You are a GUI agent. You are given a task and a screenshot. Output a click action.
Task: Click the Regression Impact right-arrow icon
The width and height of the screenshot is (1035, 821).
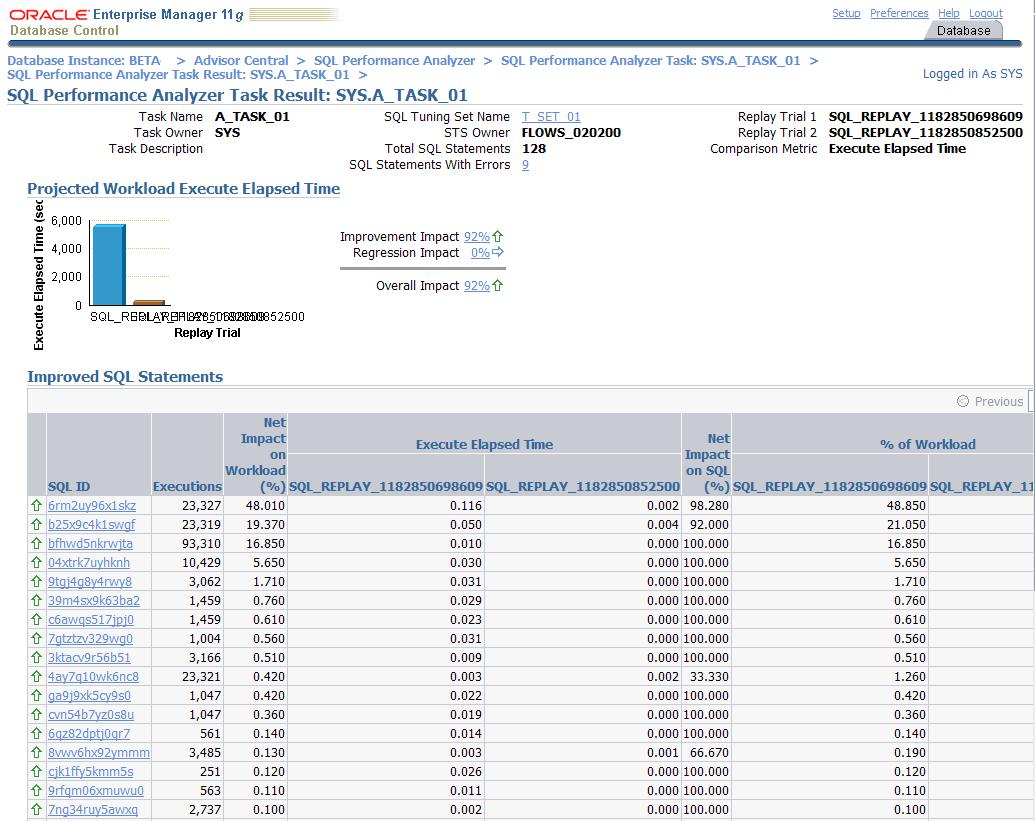[x=498, y=253]
